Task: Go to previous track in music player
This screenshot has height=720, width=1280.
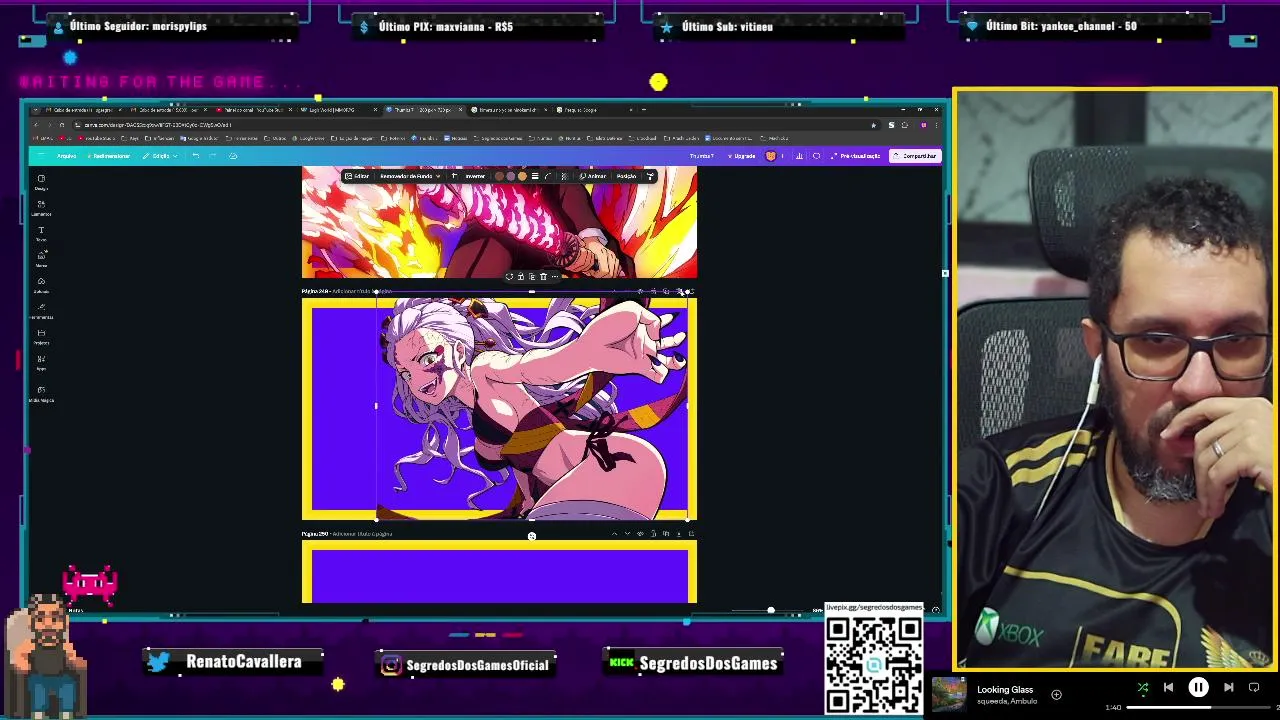Action: [1168, 688]
